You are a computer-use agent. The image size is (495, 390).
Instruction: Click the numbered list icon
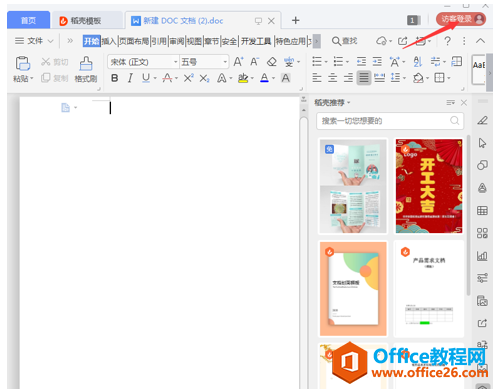338,61
